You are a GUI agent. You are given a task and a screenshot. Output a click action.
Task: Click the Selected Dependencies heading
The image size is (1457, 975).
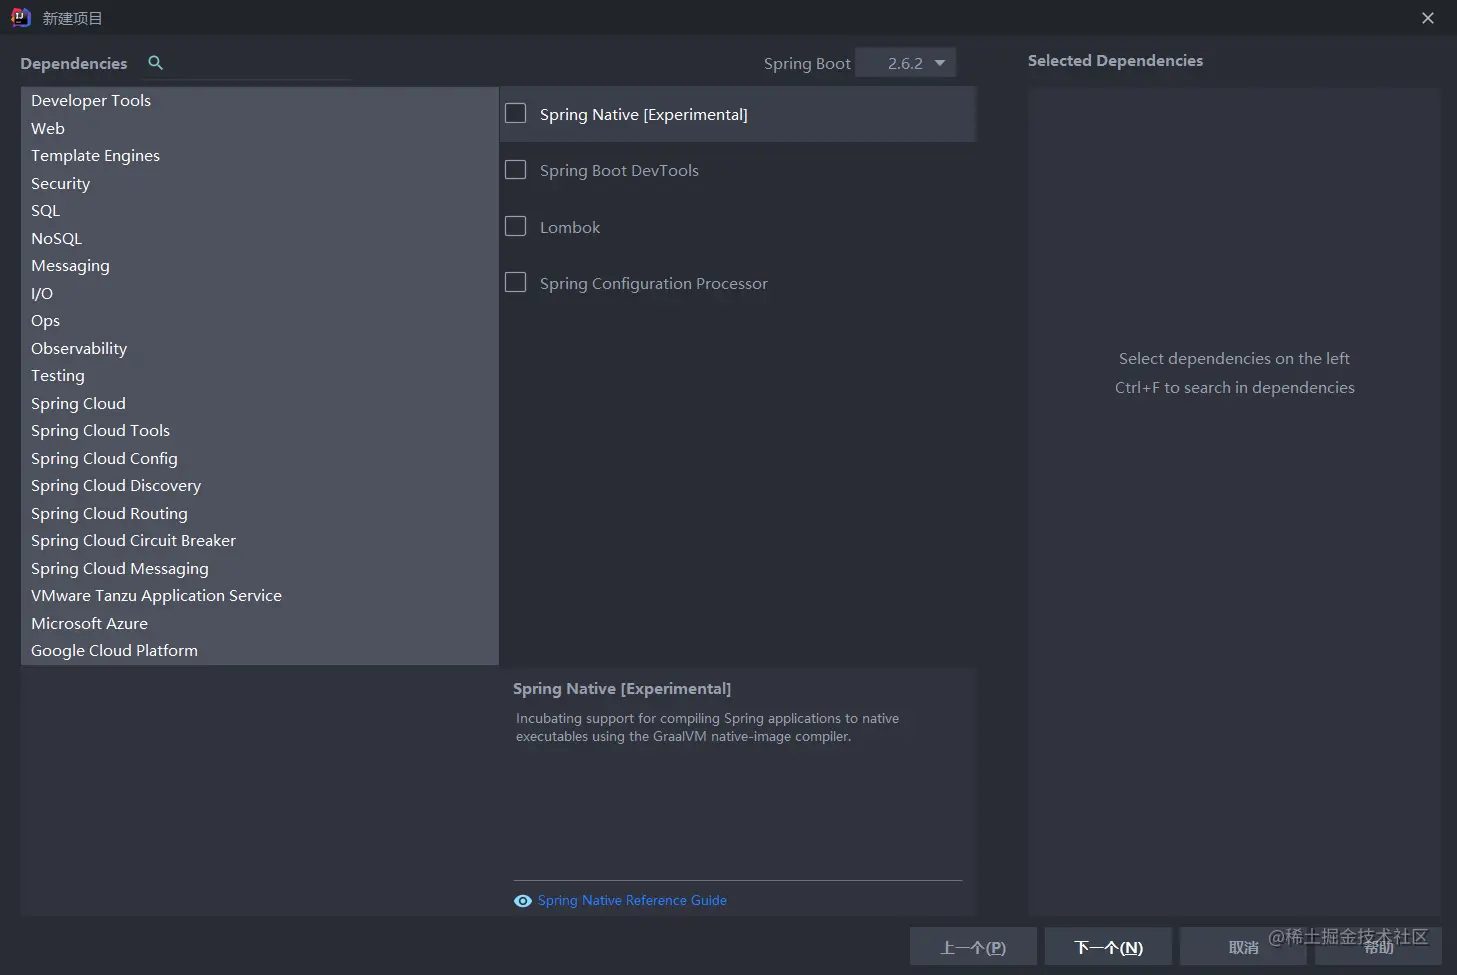1115,61
